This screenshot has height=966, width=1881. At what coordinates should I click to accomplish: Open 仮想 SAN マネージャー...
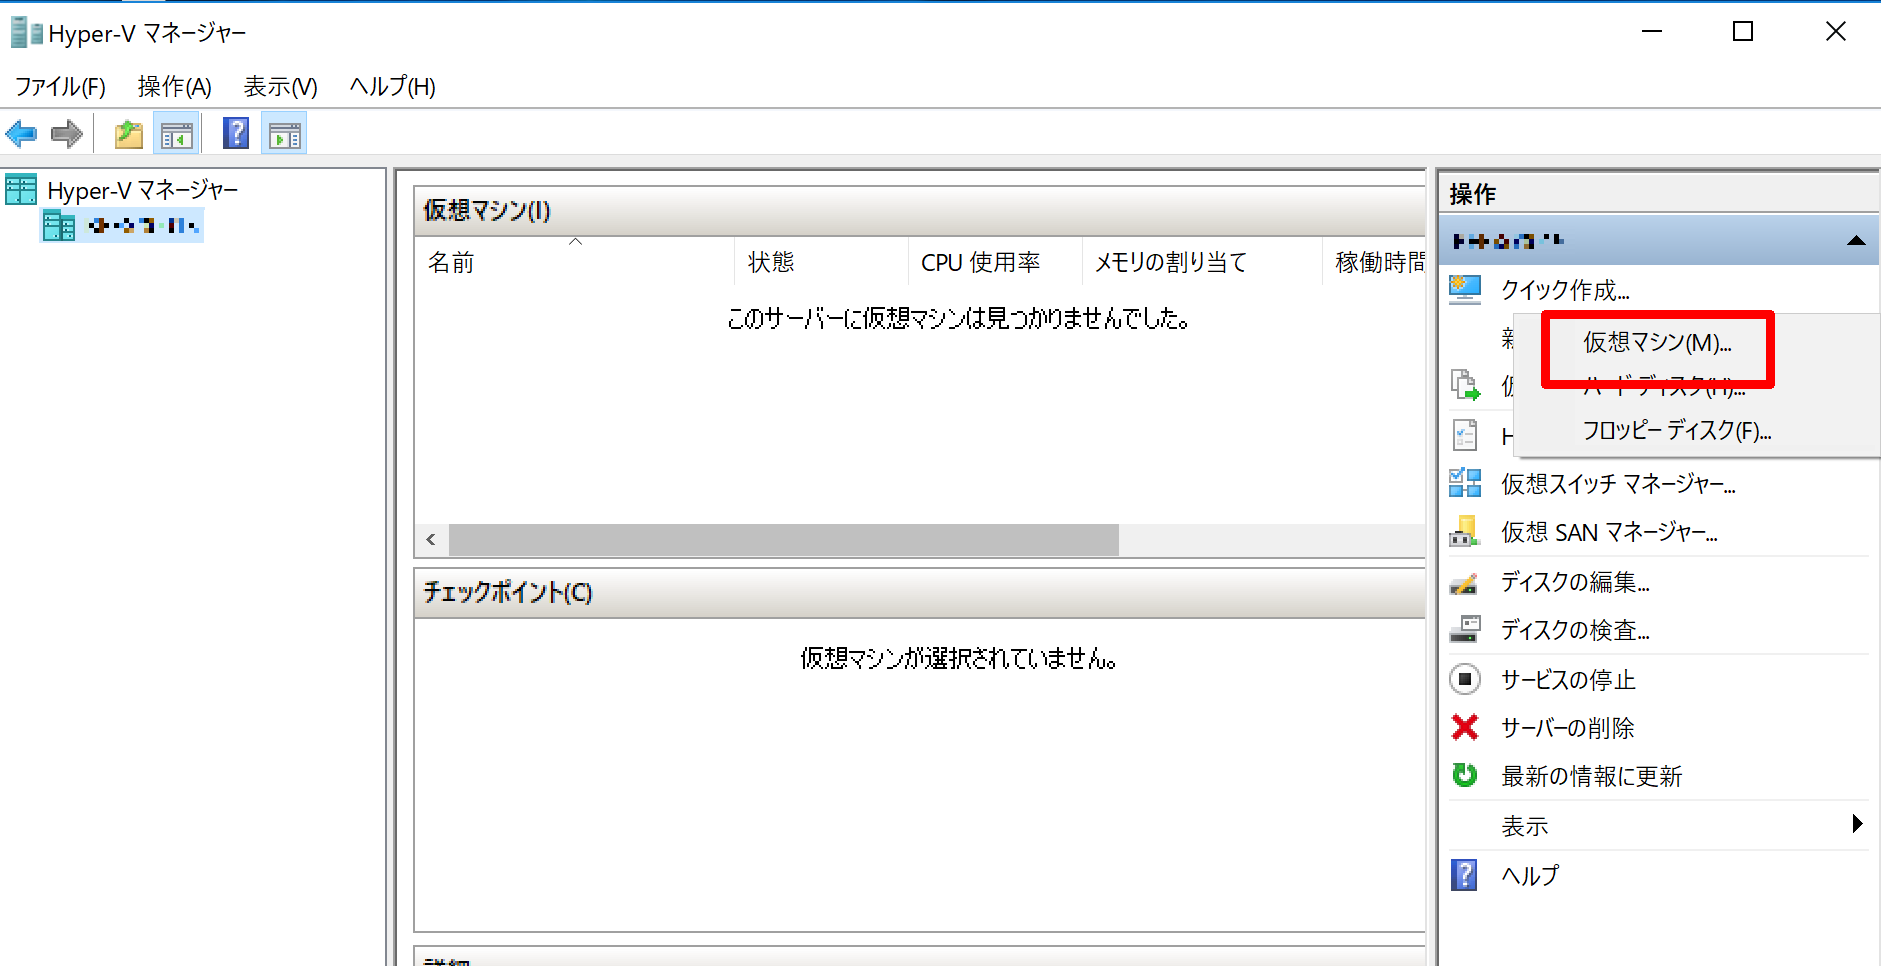[1609, 532]
